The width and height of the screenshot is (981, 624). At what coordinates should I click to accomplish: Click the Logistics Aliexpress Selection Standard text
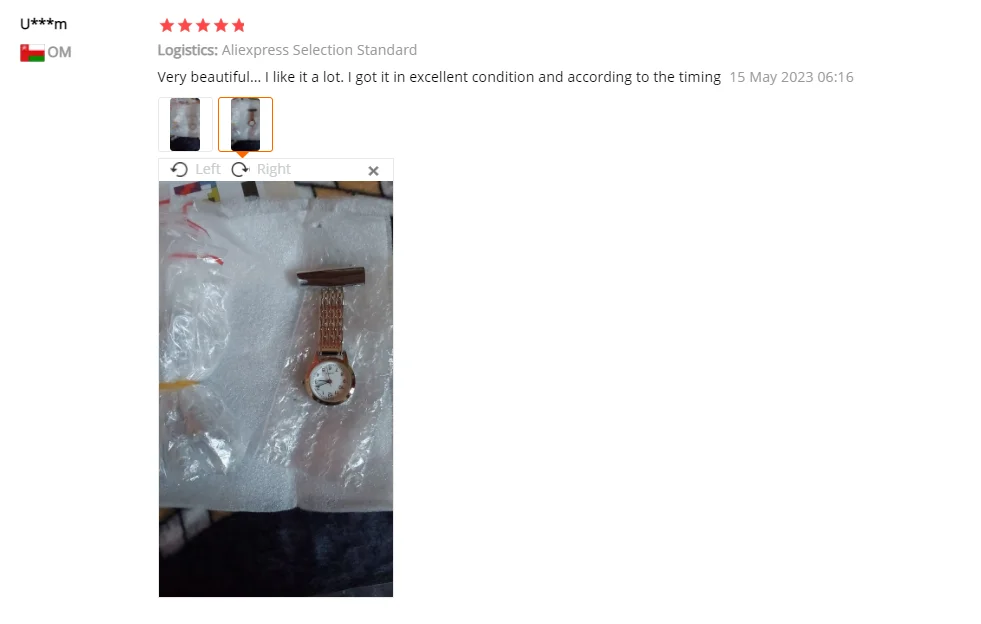pyautogui.click(x=287, y=50)
